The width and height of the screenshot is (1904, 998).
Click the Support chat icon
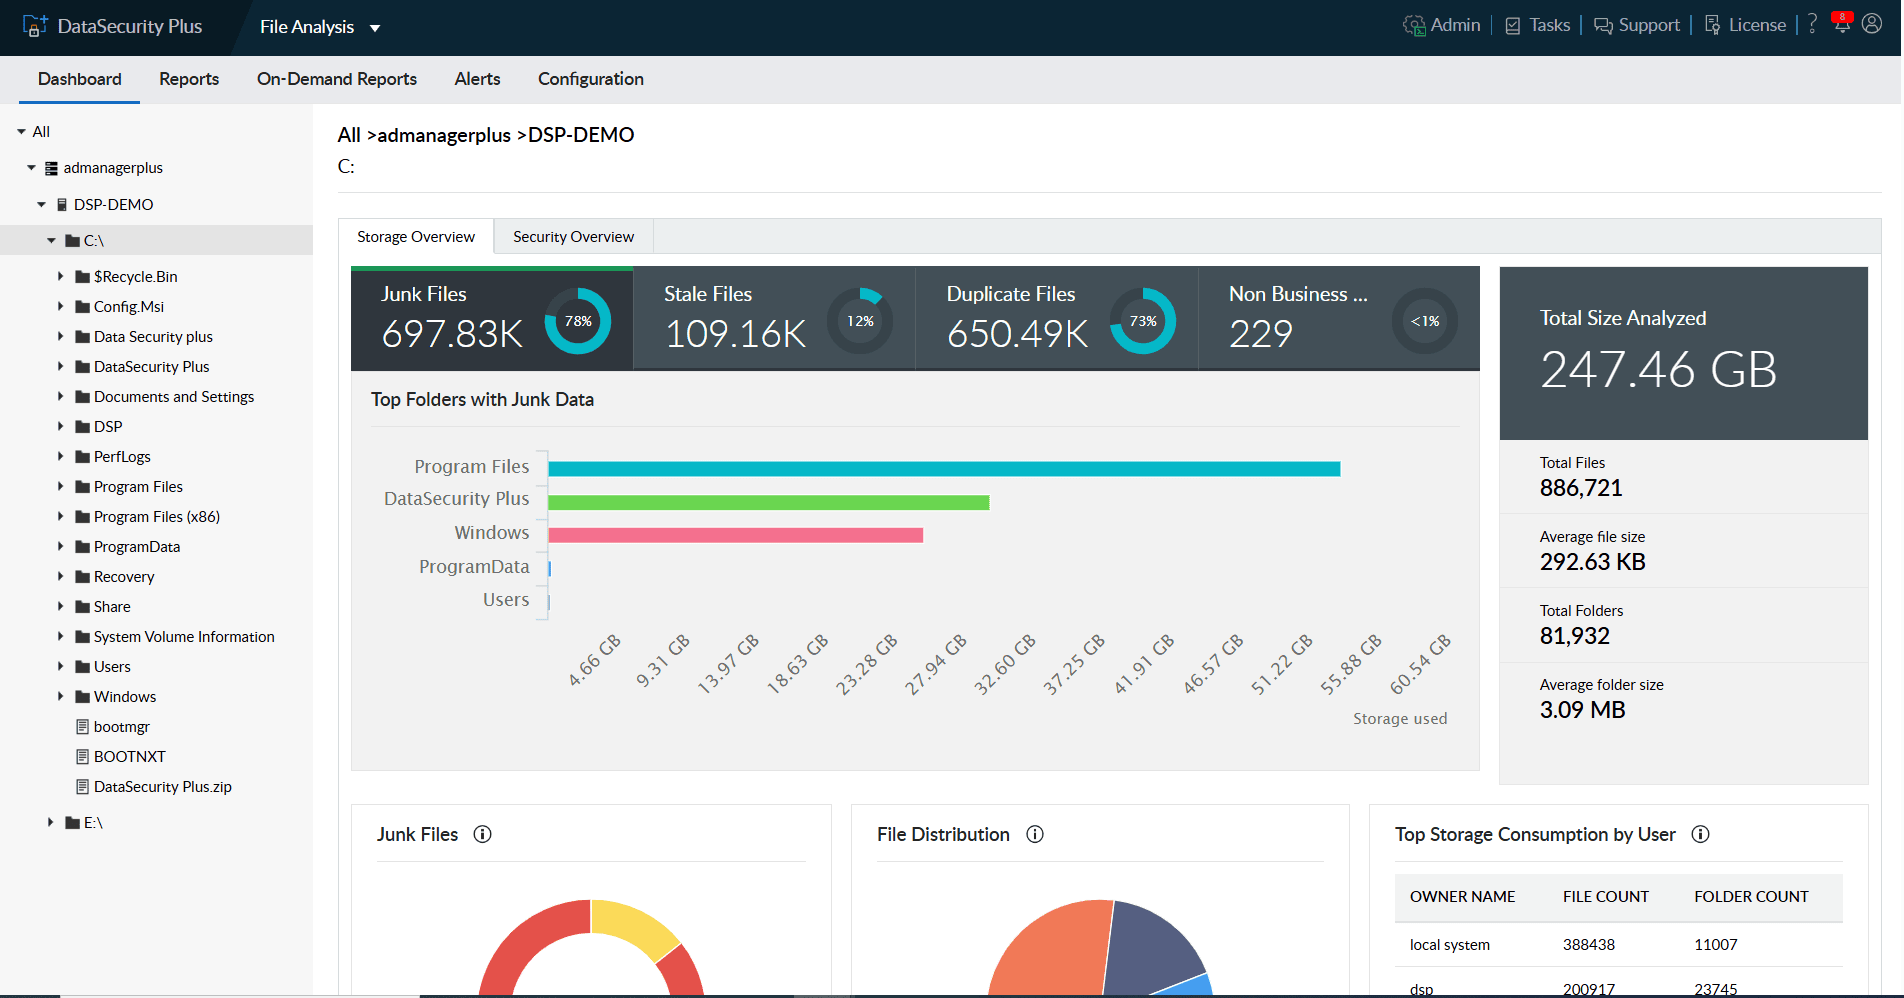coord(1603,25)
